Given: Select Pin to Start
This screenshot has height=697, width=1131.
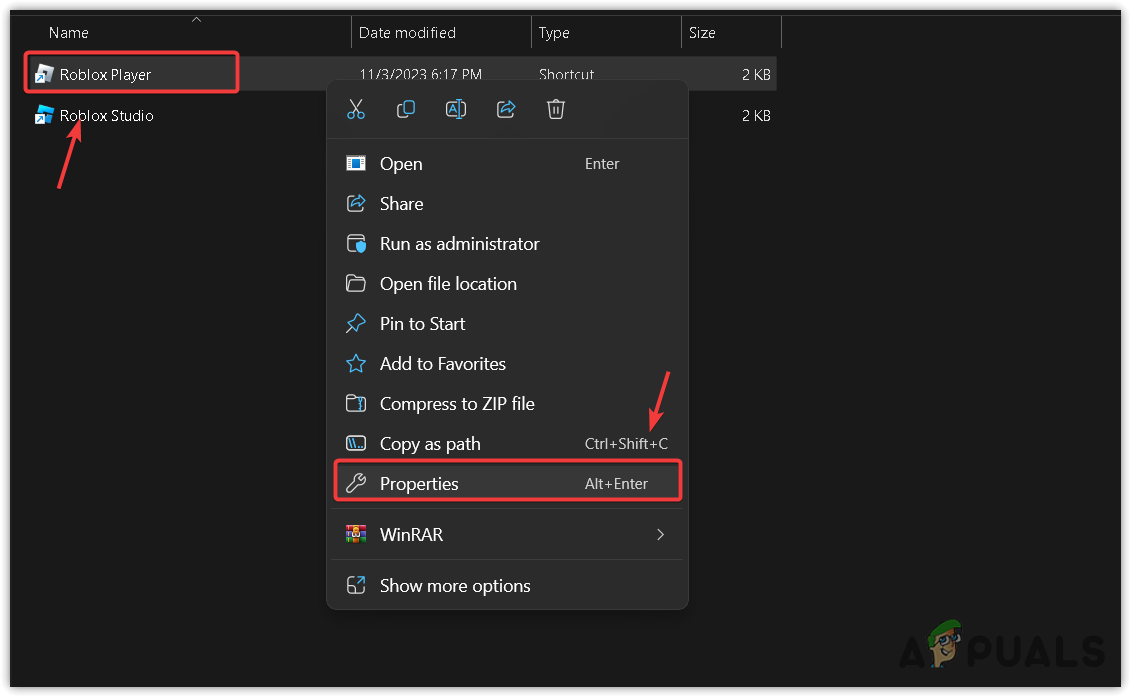Looking at the screenshot, I should (x=507, y=324).
